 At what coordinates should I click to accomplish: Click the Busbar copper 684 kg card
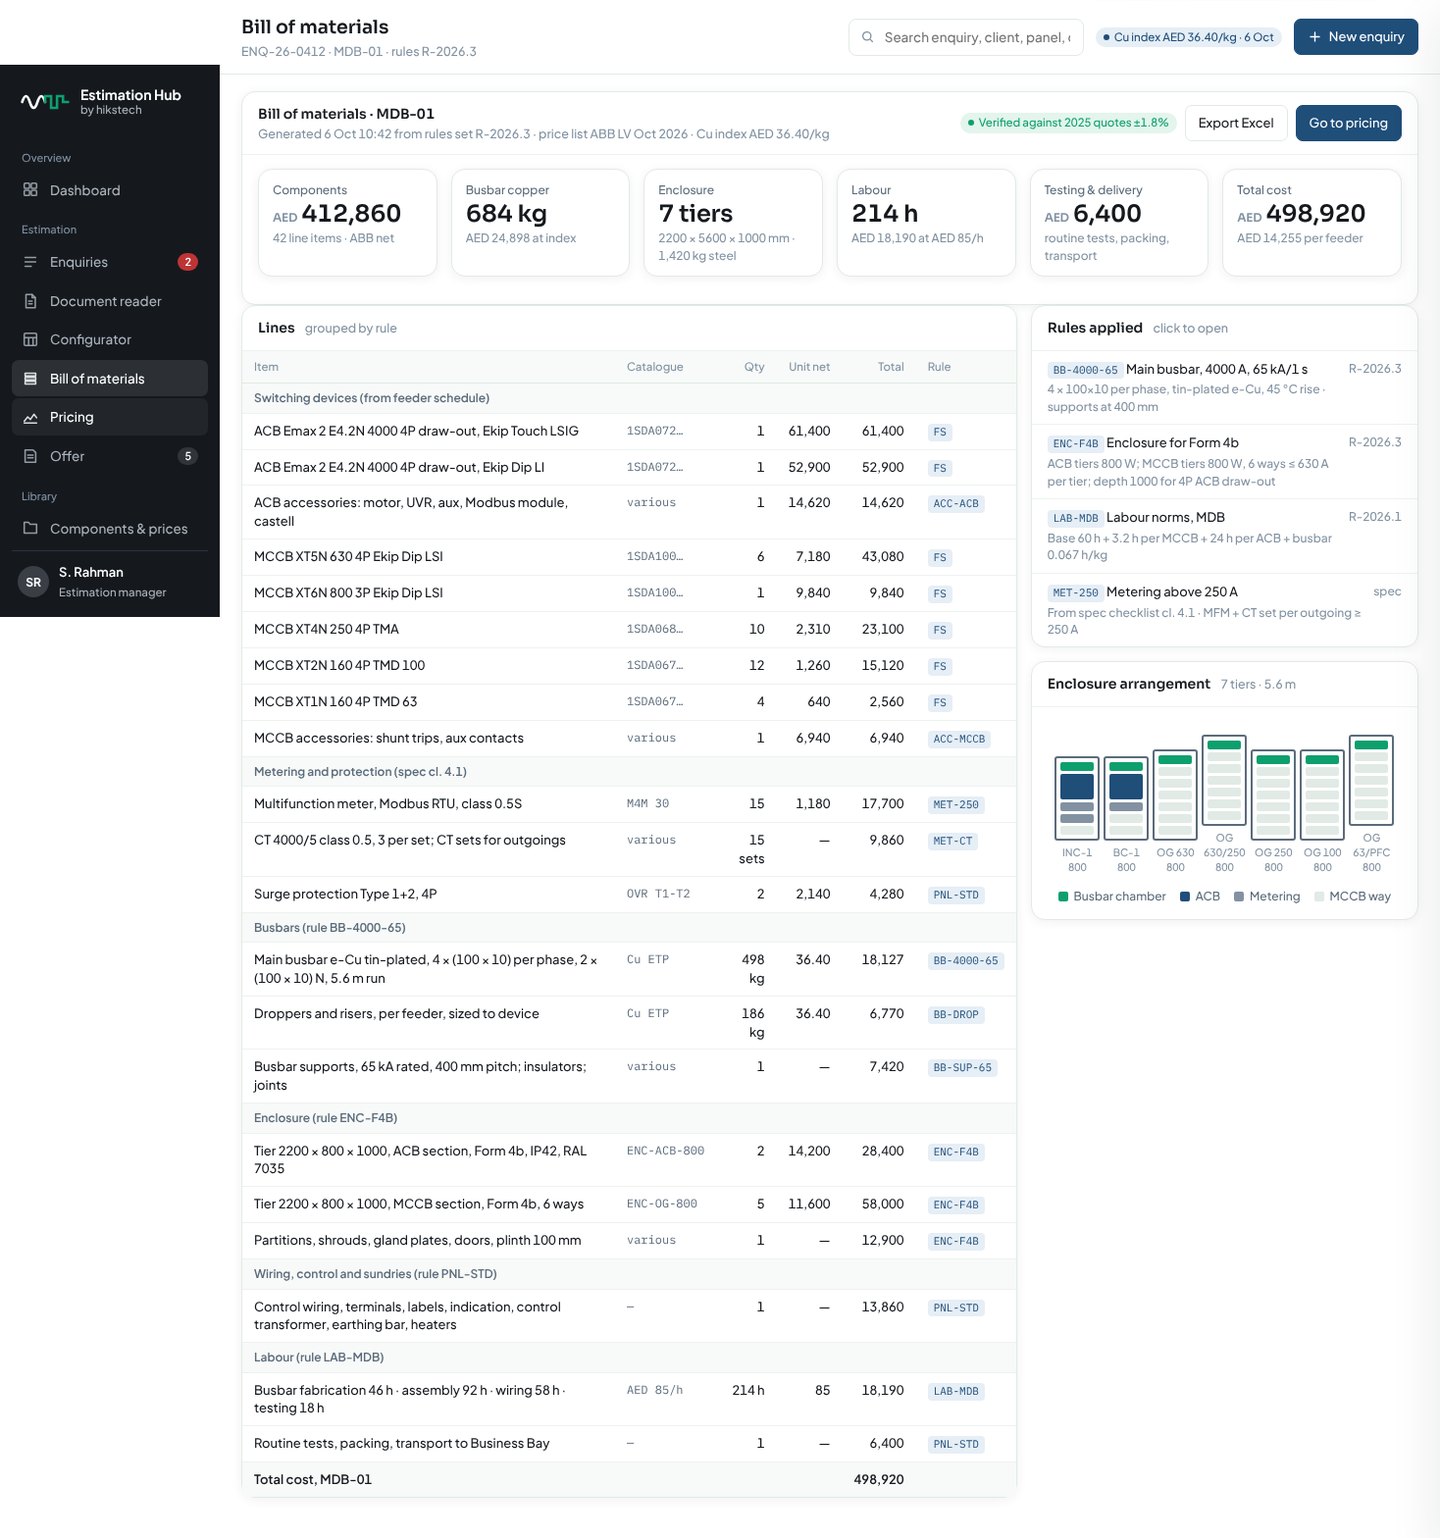point(540,222)
